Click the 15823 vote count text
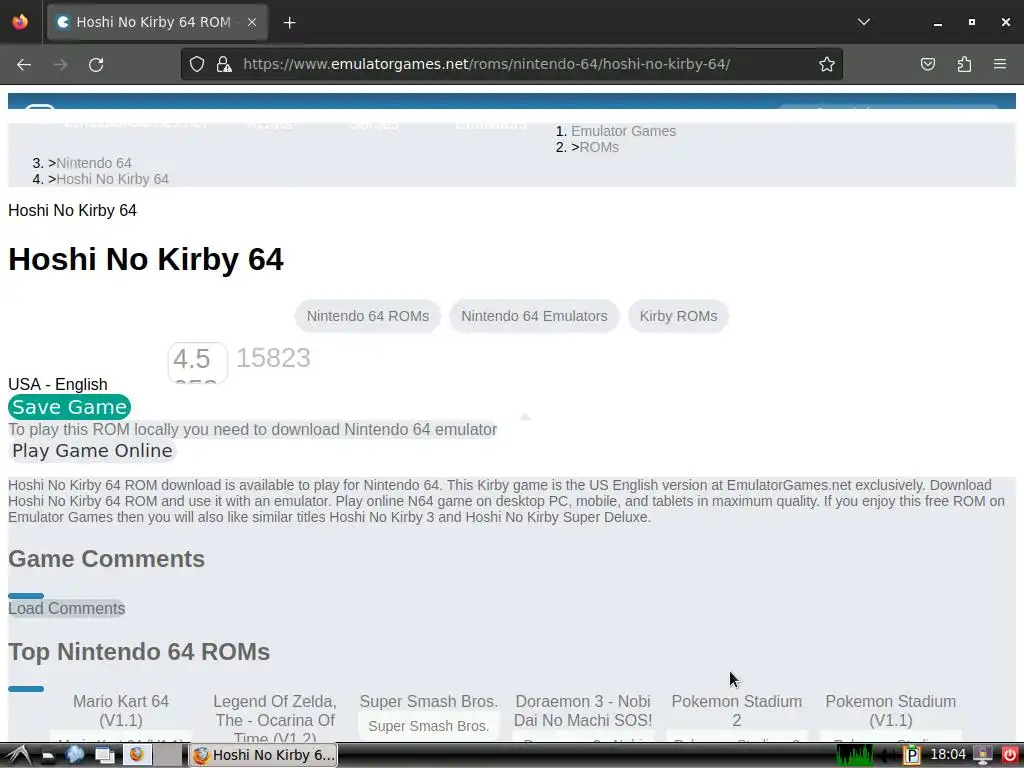Image resolution: width=1024 pixels, height=768 pixels. pyautogui.click(x=273, y=358)
